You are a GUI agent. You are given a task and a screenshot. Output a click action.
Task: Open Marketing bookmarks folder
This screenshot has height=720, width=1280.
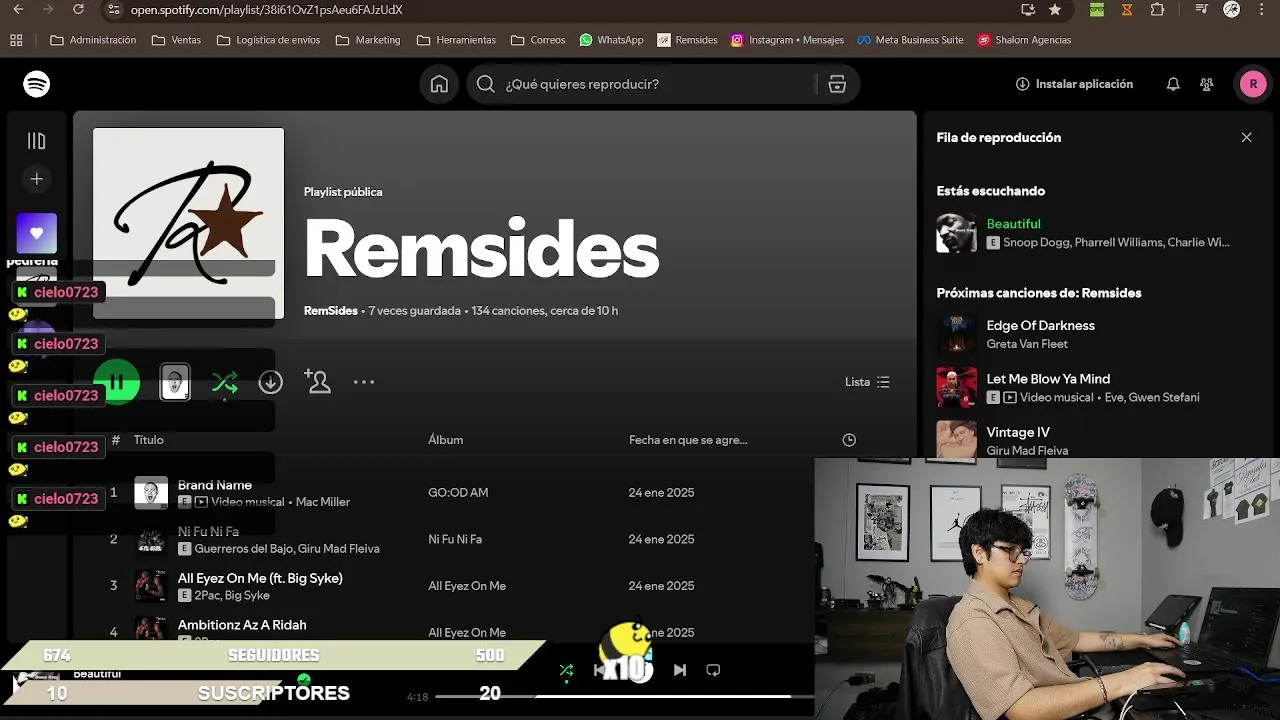tap(368, 40)
